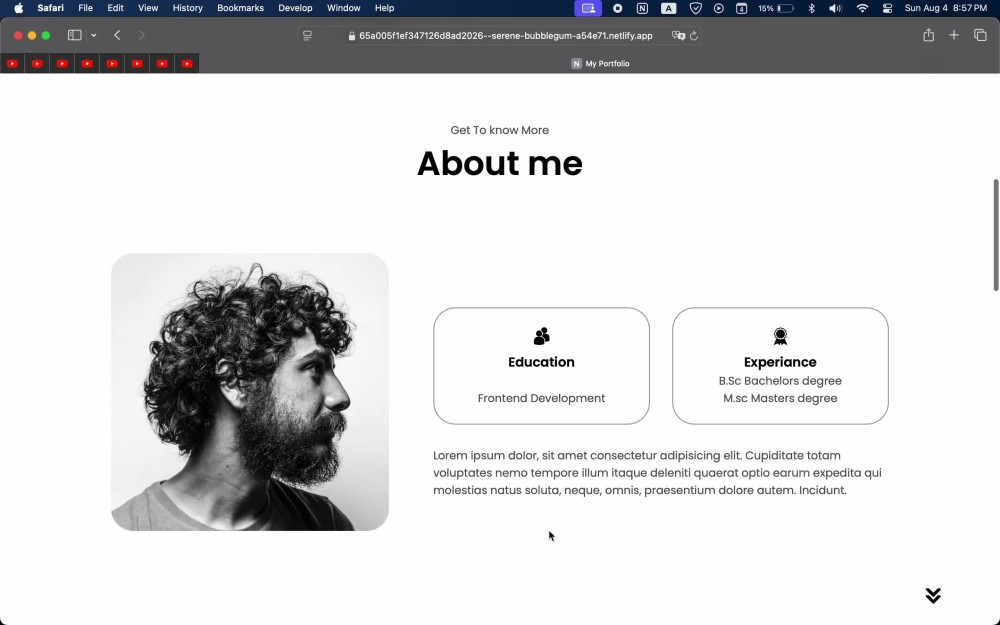Open the Notion menu bar icon

[x=642, y=8]
